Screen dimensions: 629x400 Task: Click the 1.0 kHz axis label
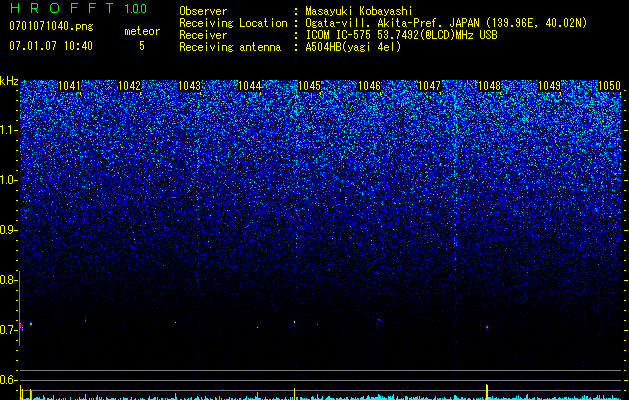9,180
